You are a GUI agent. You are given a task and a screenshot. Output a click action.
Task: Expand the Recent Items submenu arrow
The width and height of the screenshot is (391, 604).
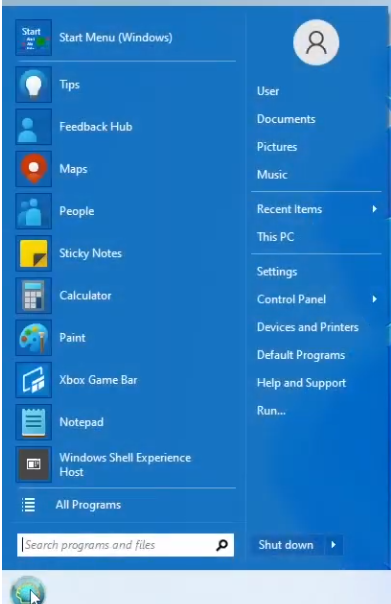374,209
